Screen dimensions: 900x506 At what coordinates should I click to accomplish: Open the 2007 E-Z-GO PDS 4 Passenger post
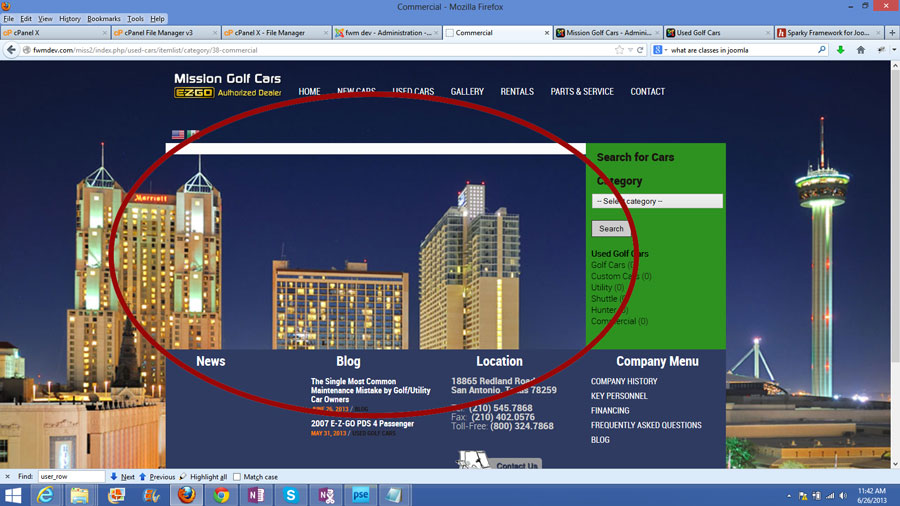pyautogui.click(x=362, y=423)
